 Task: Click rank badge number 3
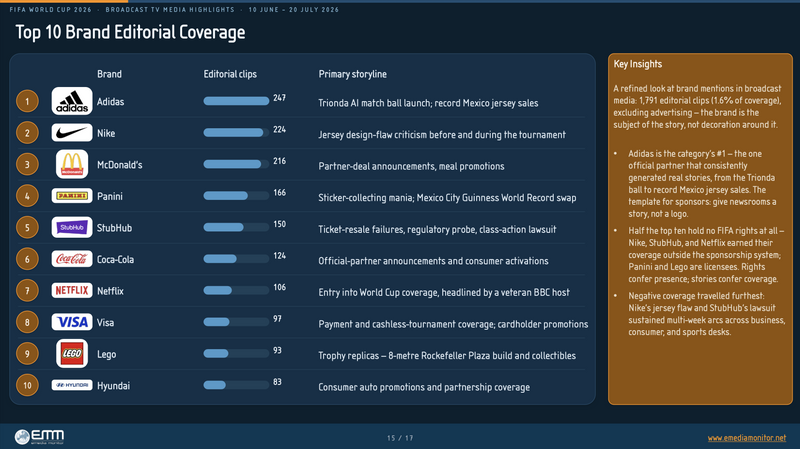(x=28, y=164)
